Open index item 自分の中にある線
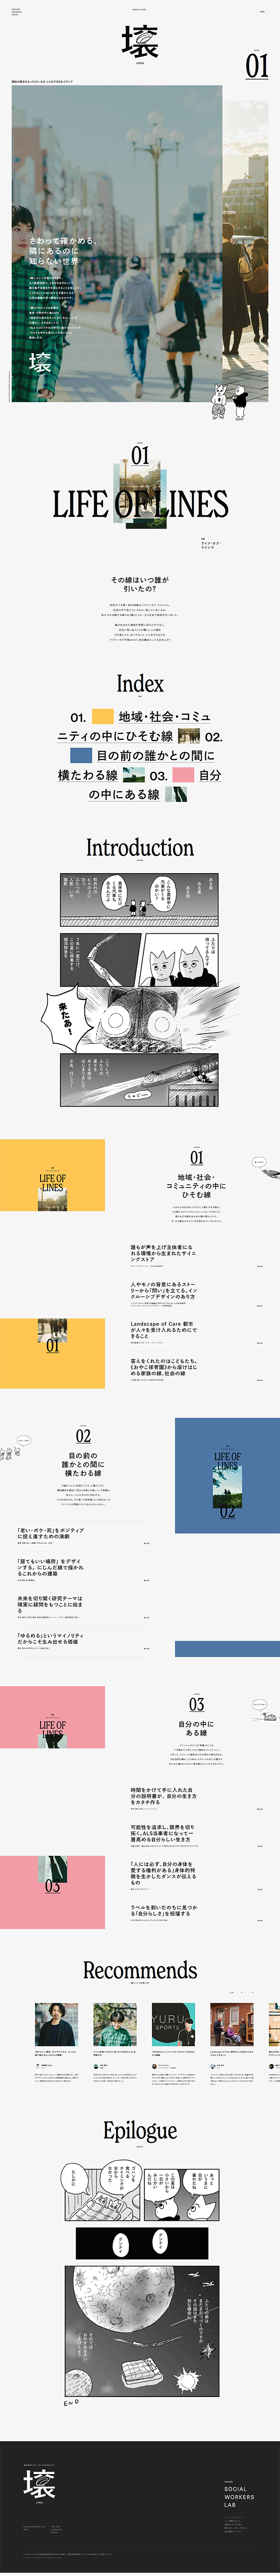The image size is (280, 2576). click(155, 785)
